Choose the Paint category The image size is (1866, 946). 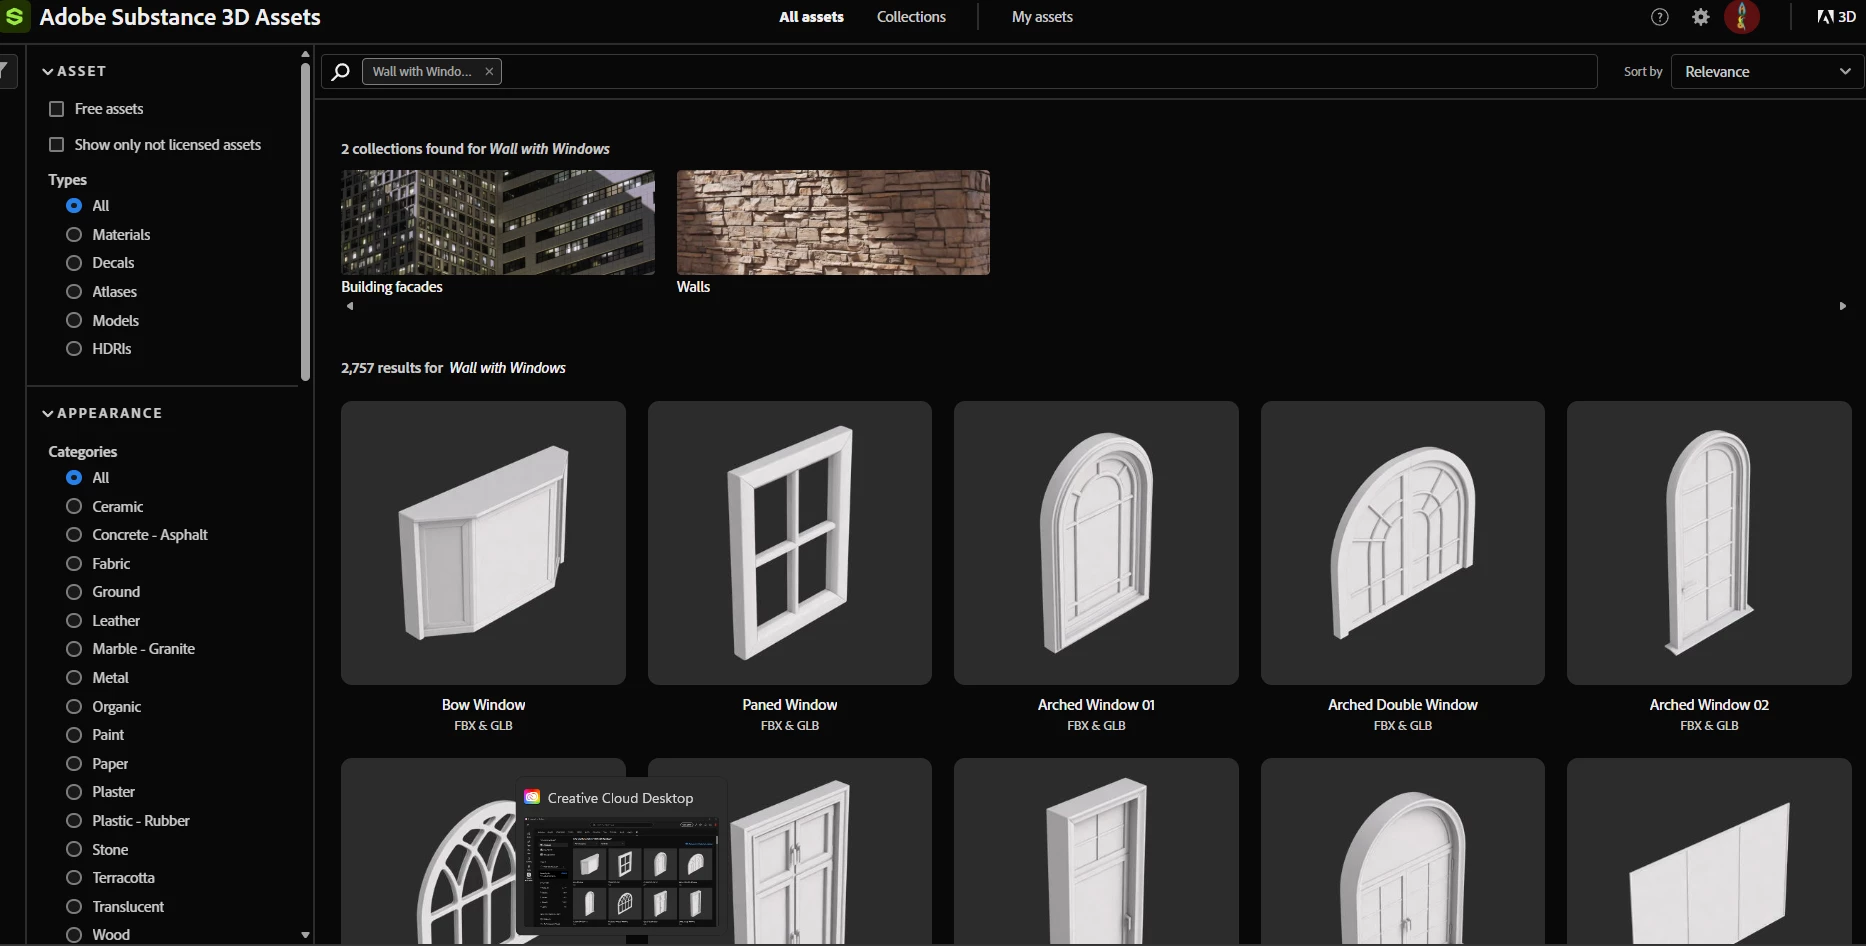74,735
